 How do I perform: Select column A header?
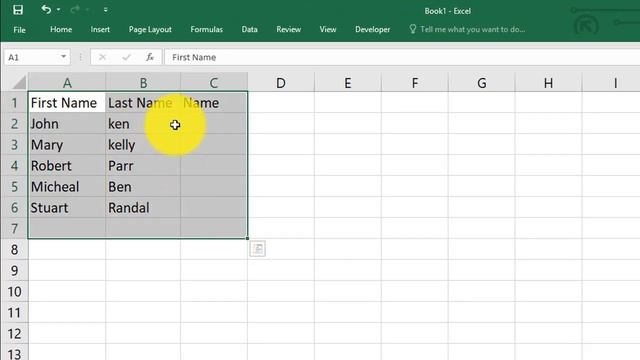(67, 83)
